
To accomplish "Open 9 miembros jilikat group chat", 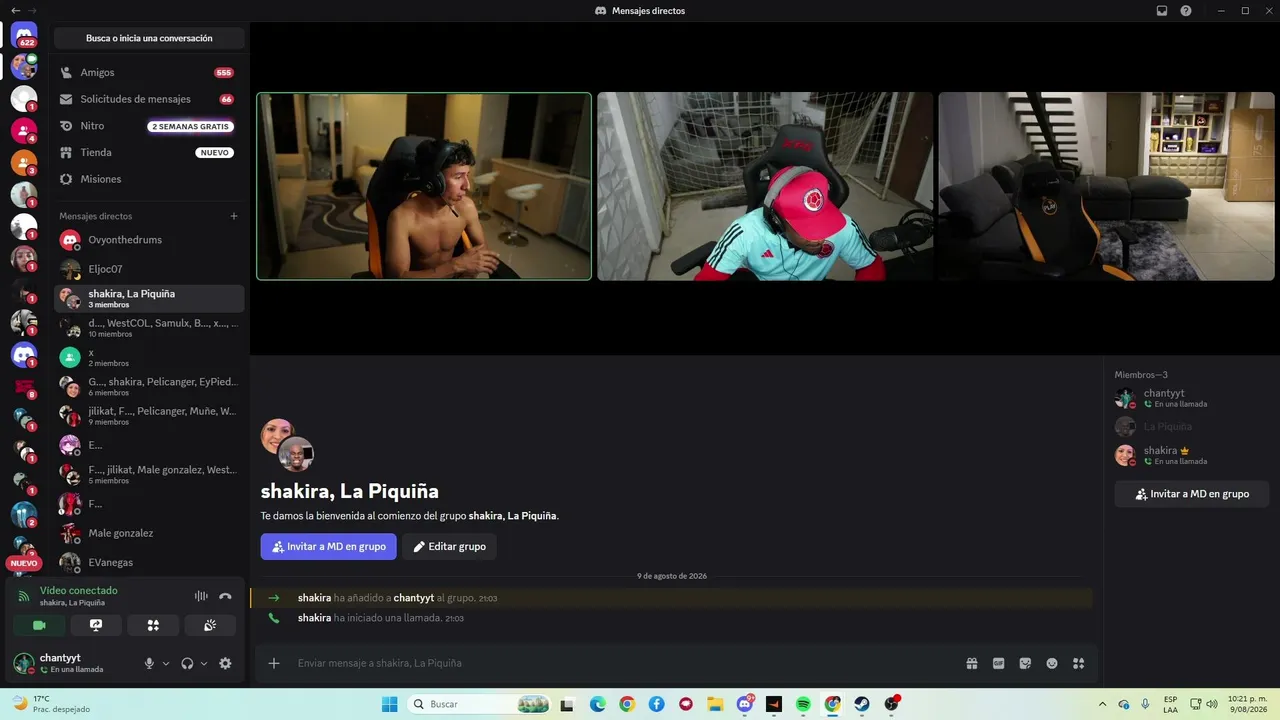I will click(149, 416).
